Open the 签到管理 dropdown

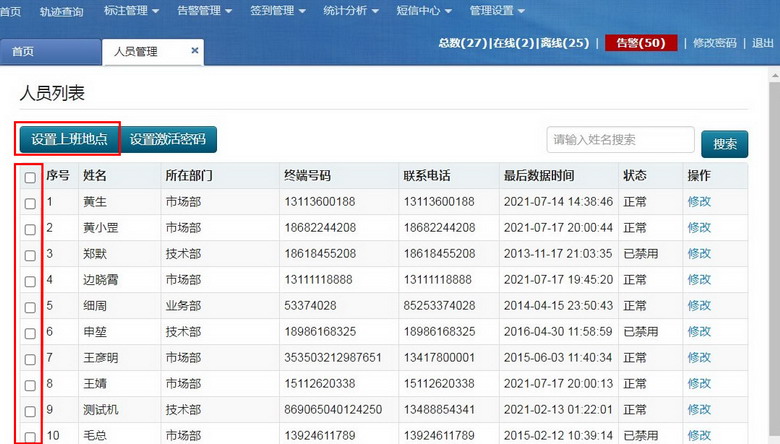pos(278,10)
